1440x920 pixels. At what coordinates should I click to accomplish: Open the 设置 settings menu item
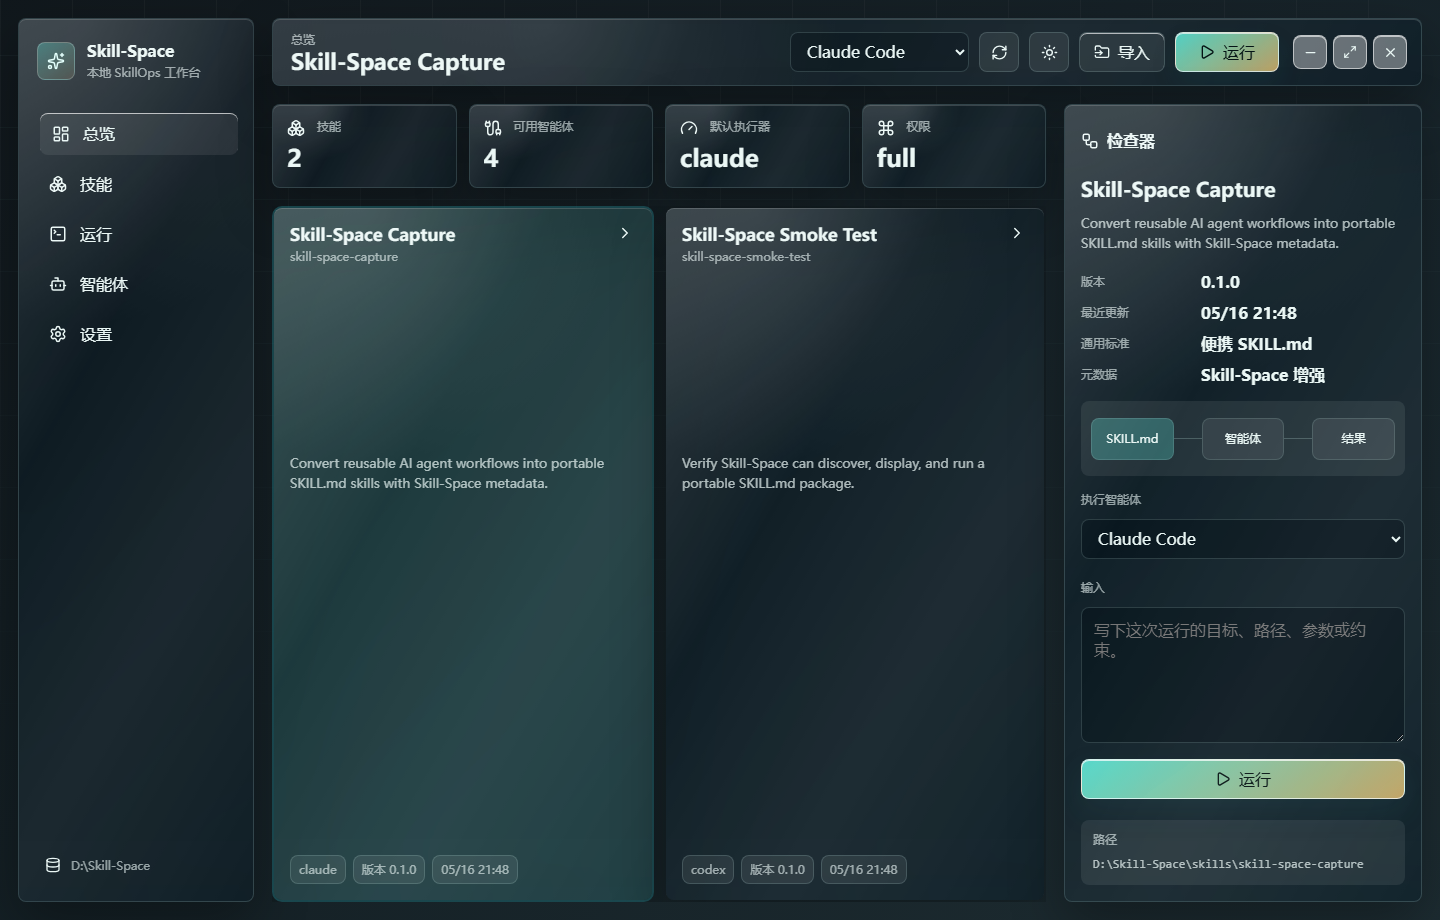pyautogui.click(x=139, y=334)
